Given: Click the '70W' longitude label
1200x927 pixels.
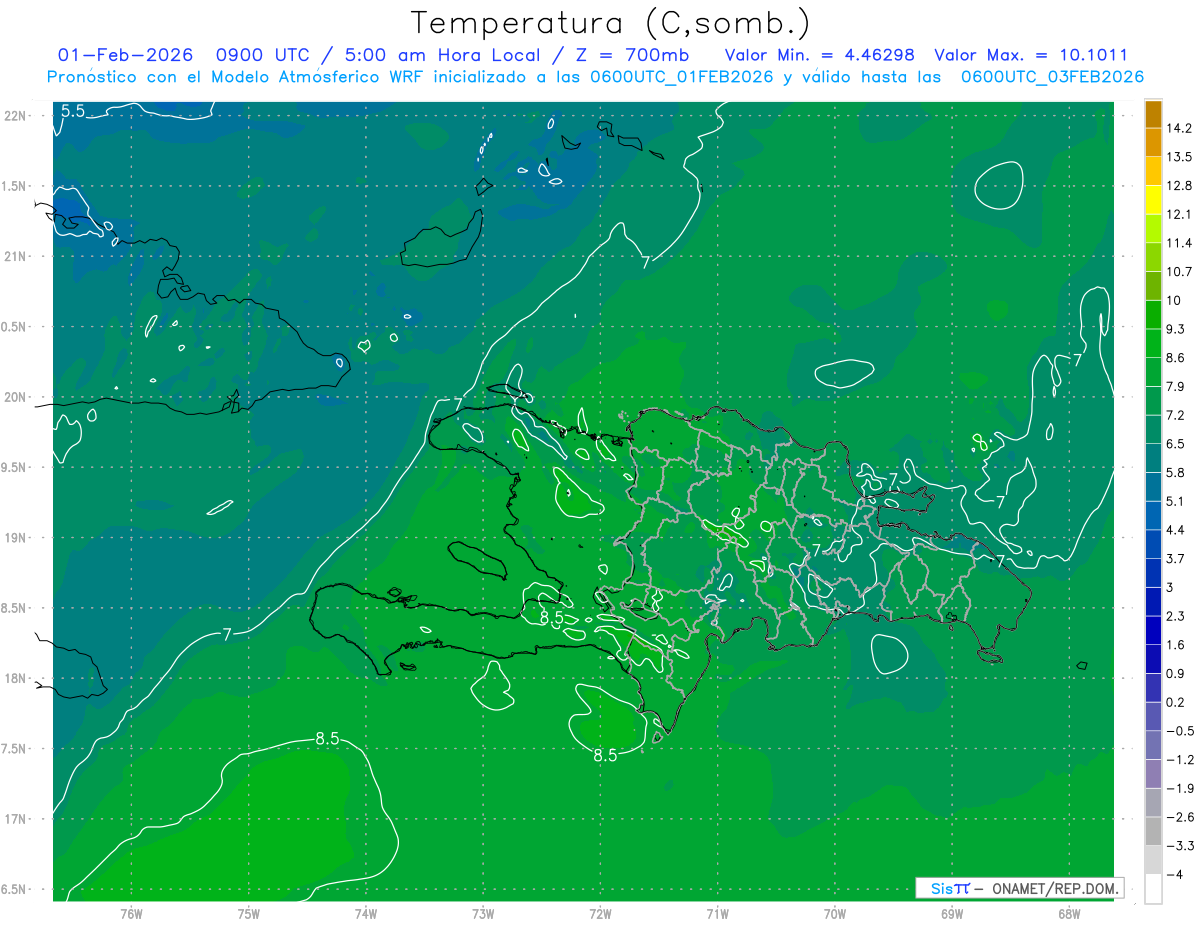Looking at the screenshot, I should 835,914.
